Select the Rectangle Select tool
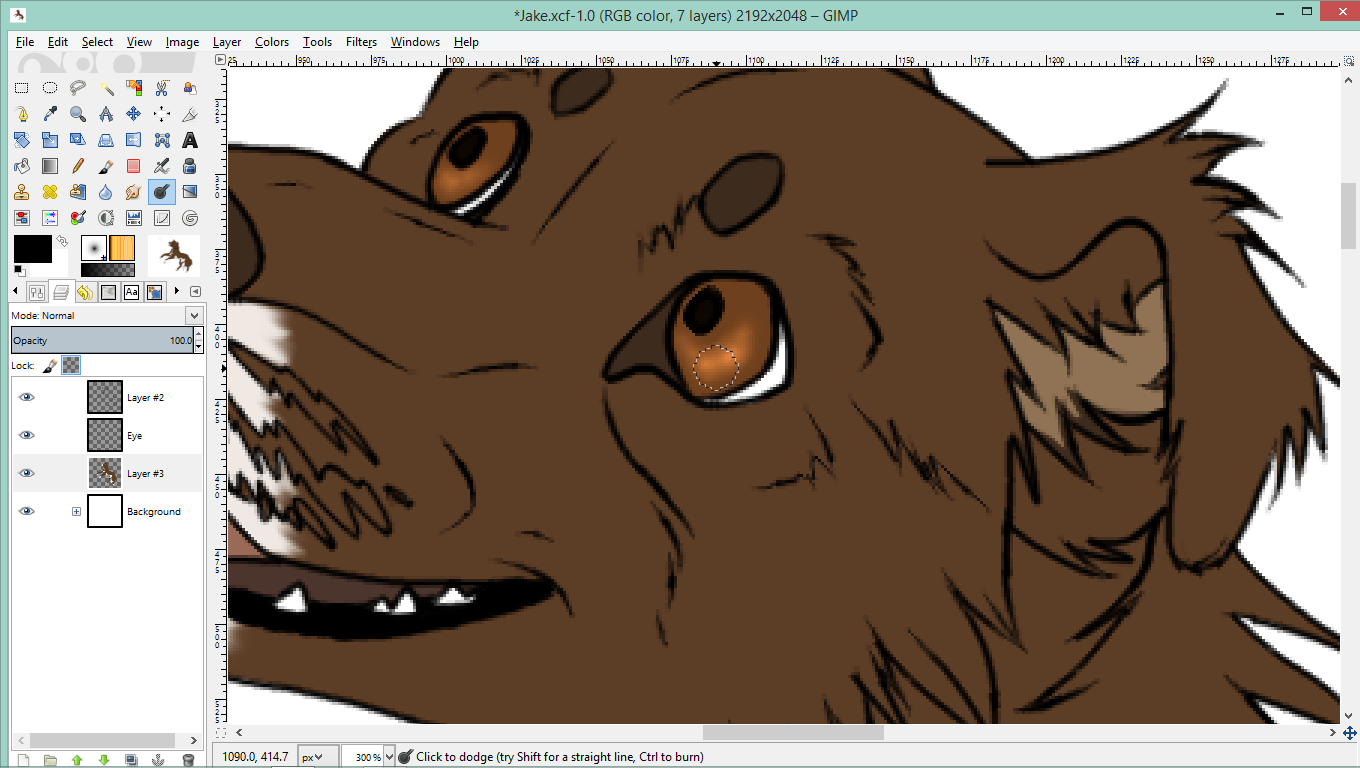This screenshot has height=768, width=1360. 21,87
